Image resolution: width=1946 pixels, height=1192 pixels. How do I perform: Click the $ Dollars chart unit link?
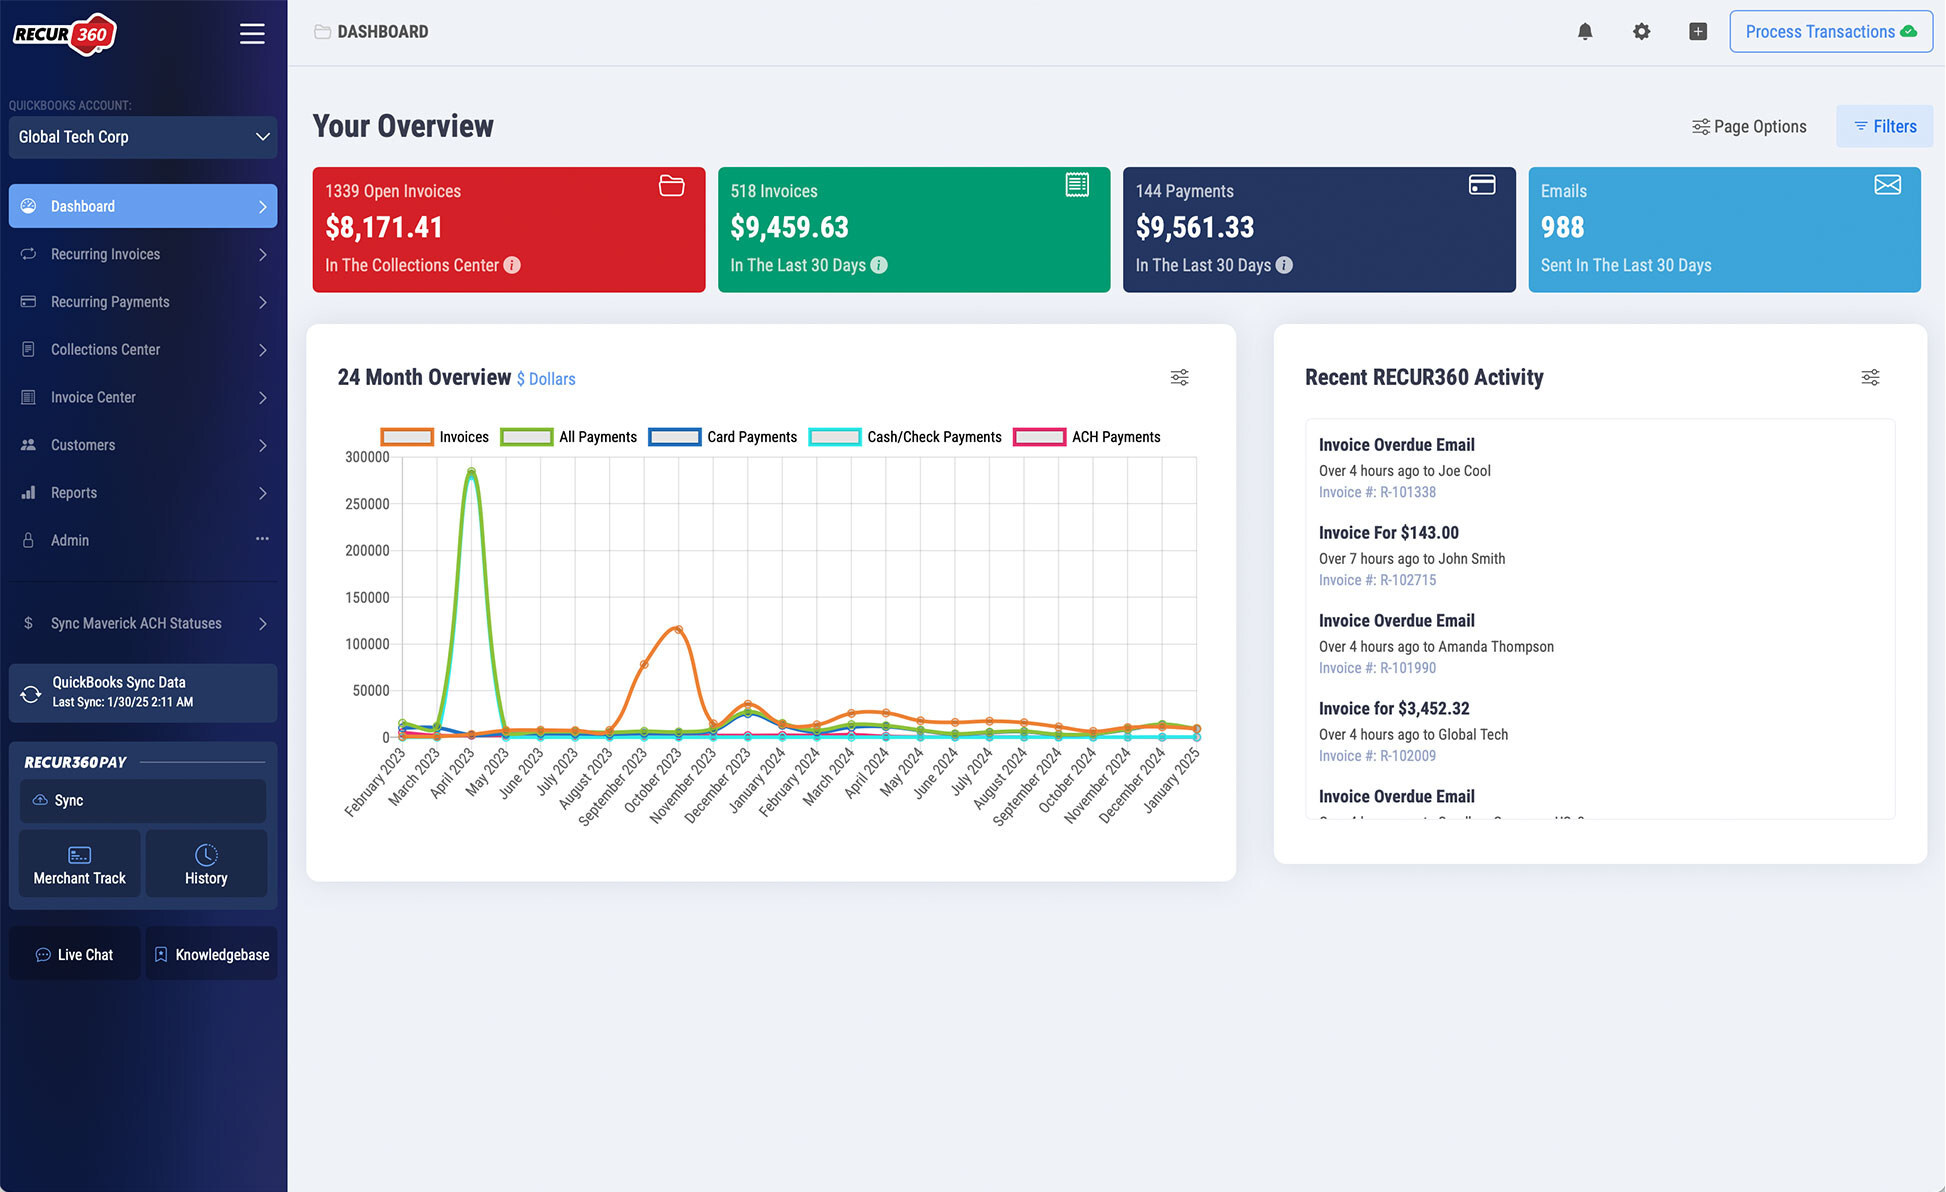(x=546, y=379)
